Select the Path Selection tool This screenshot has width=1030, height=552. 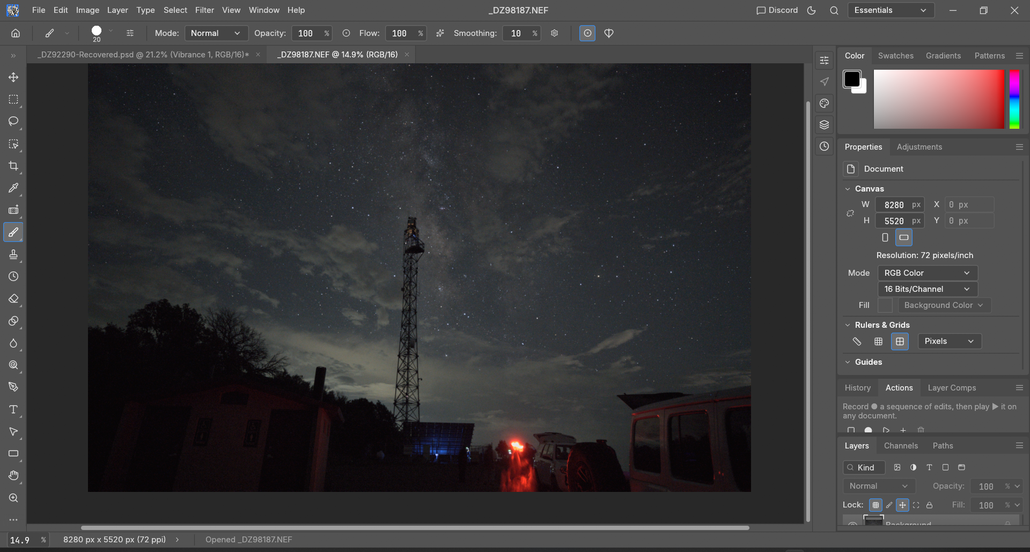[13, 432]
